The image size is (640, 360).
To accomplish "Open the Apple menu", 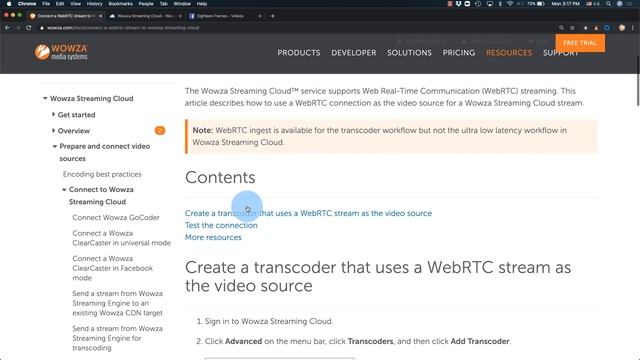I will 9,4.
